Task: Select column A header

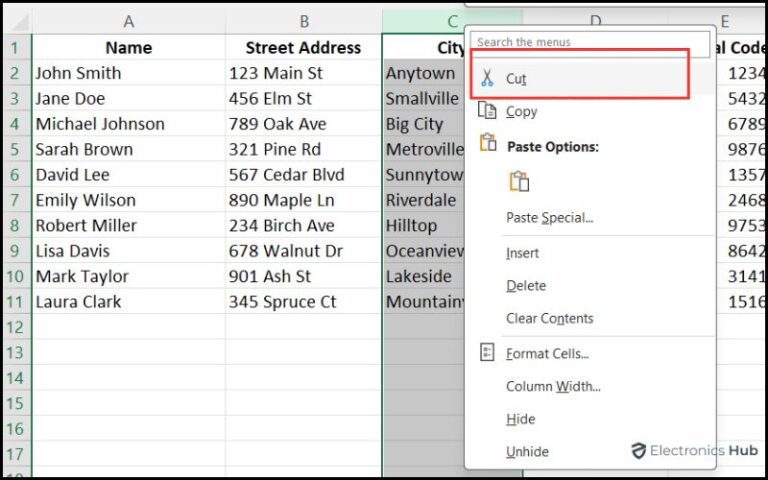Action: pyautogui.click(x=128, y=22)
